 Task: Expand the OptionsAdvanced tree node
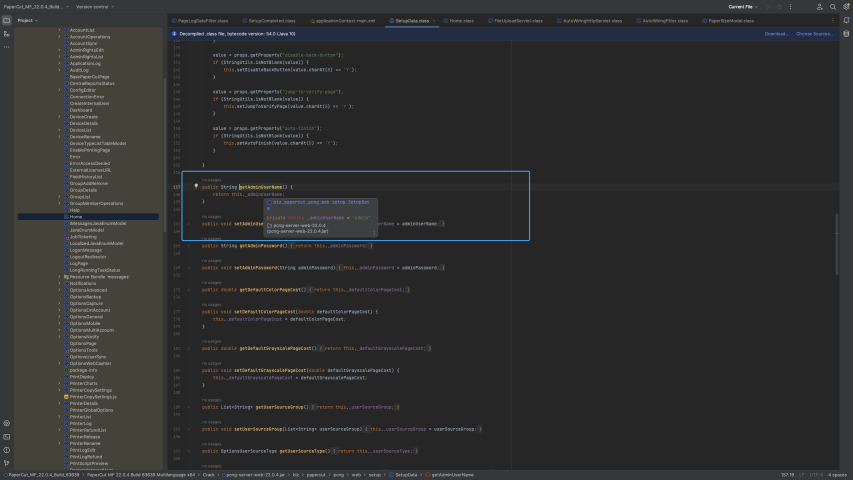(59, 290)
